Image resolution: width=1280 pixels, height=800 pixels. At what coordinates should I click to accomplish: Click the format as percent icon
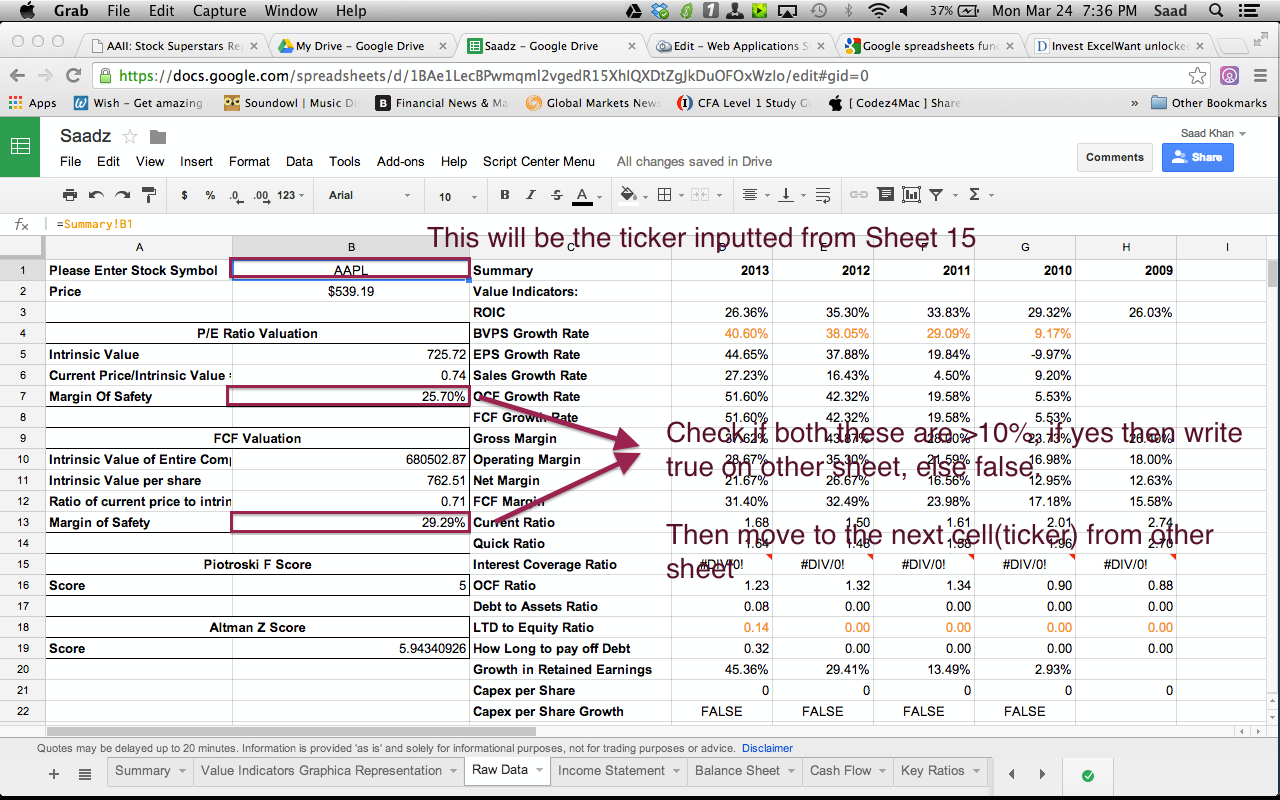click(211, 194)
